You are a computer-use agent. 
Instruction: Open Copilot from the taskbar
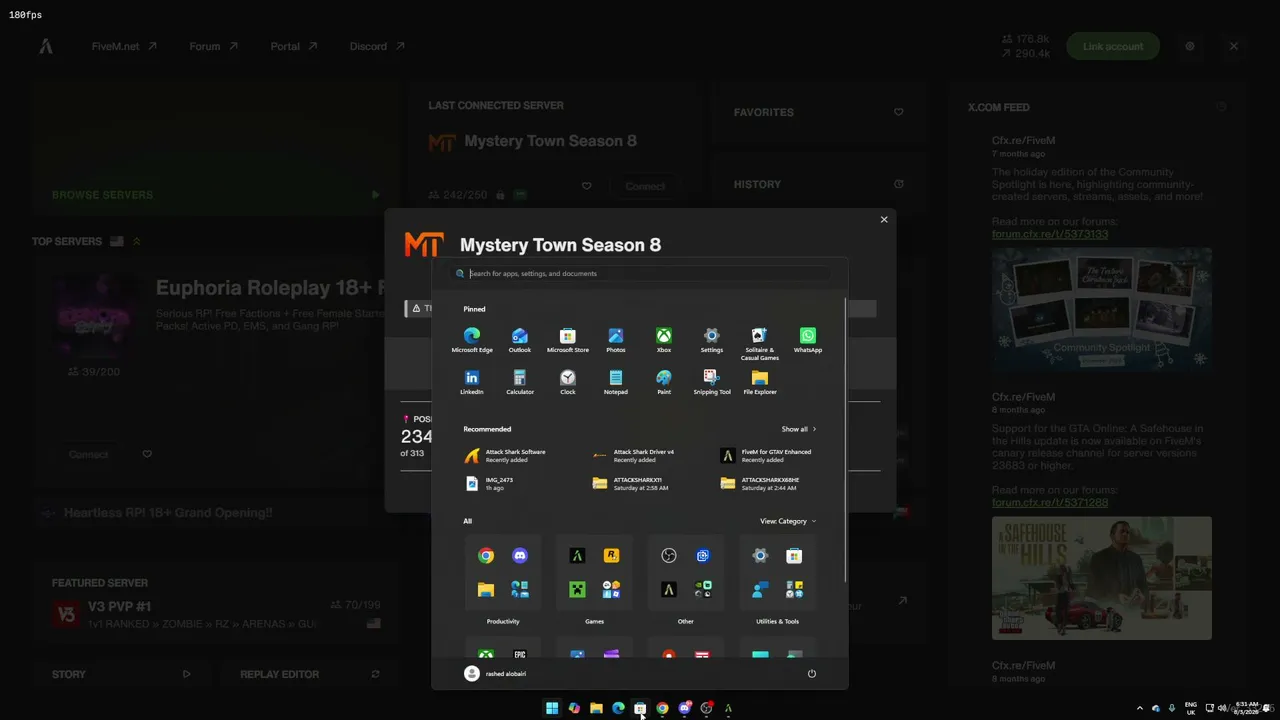coord(574,708)
